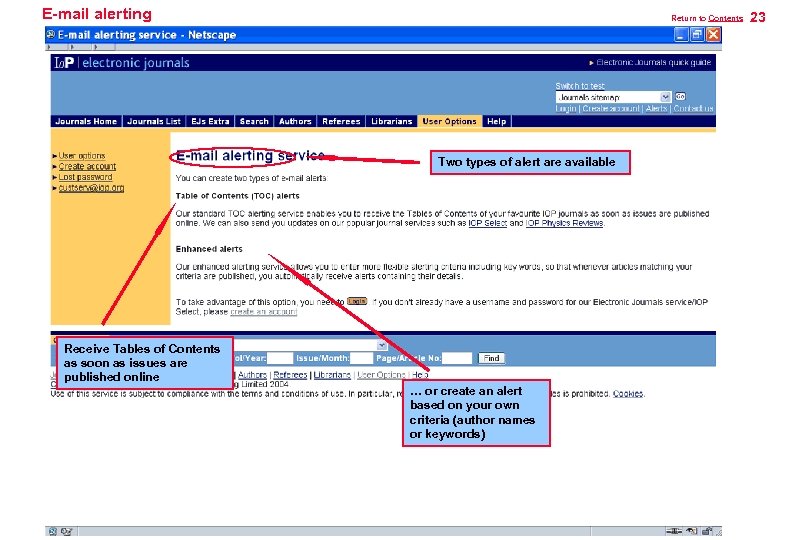Screen dimensions: 794x540
Task: Open the Referees tab
Action: point(341,122)
